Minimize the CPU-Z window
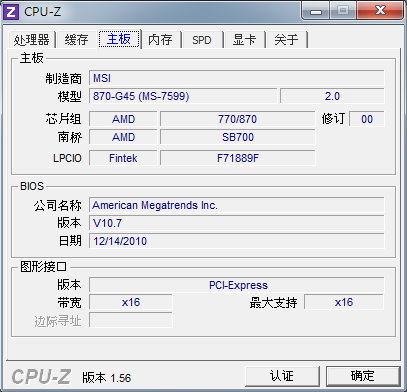 tap(316, 11)
